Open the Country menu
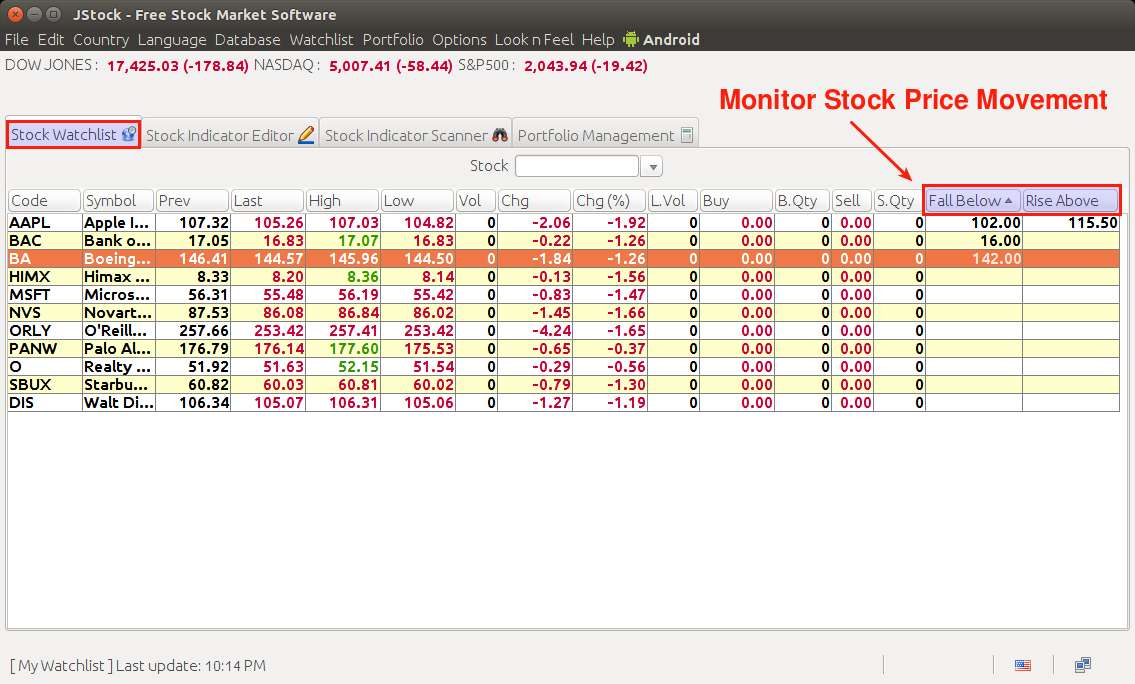The image size is (1135, 684). 101,40
